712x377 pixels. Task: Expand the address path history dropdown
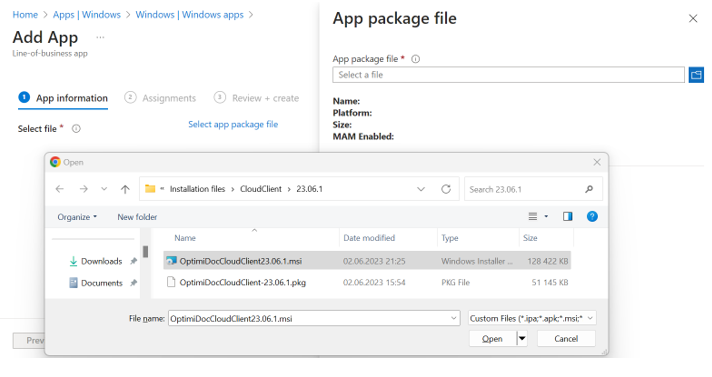[421, 189]
